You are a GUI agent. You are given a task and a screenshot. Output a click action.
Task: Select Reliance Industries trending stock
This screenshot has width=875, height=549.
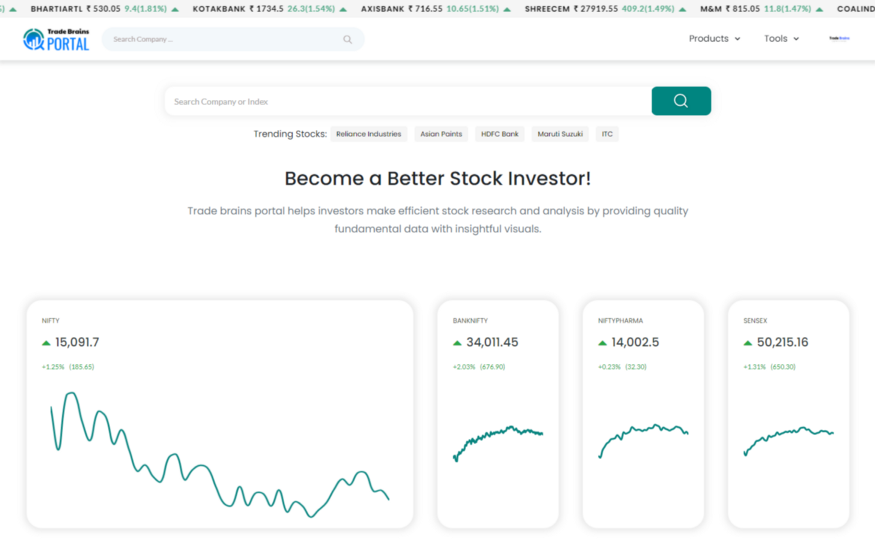pyautogui.click(x=368, y=134)
